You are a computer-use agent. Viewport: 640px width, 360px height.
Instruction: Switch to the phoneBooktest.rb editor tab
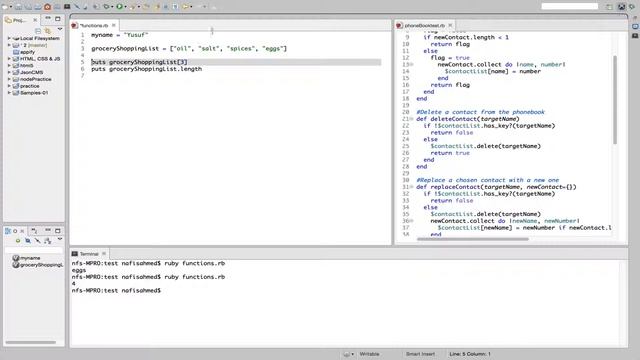click(x=424, y=25)
